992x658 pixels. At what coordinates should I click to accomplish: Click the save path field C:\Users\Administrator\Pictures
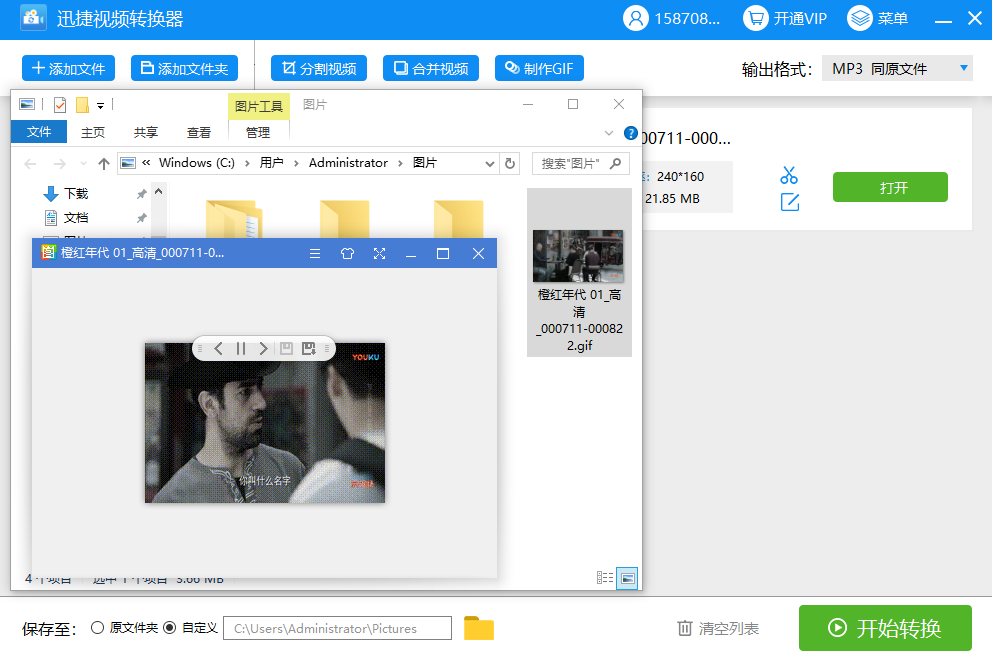tap(337, 628)
